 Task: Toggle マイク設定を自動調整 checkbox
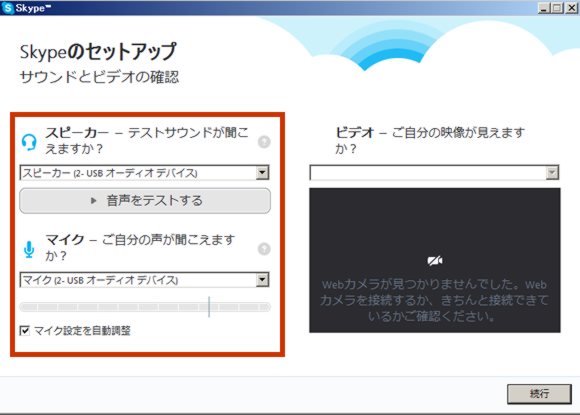pyautogui.click(x=25, y=330)
